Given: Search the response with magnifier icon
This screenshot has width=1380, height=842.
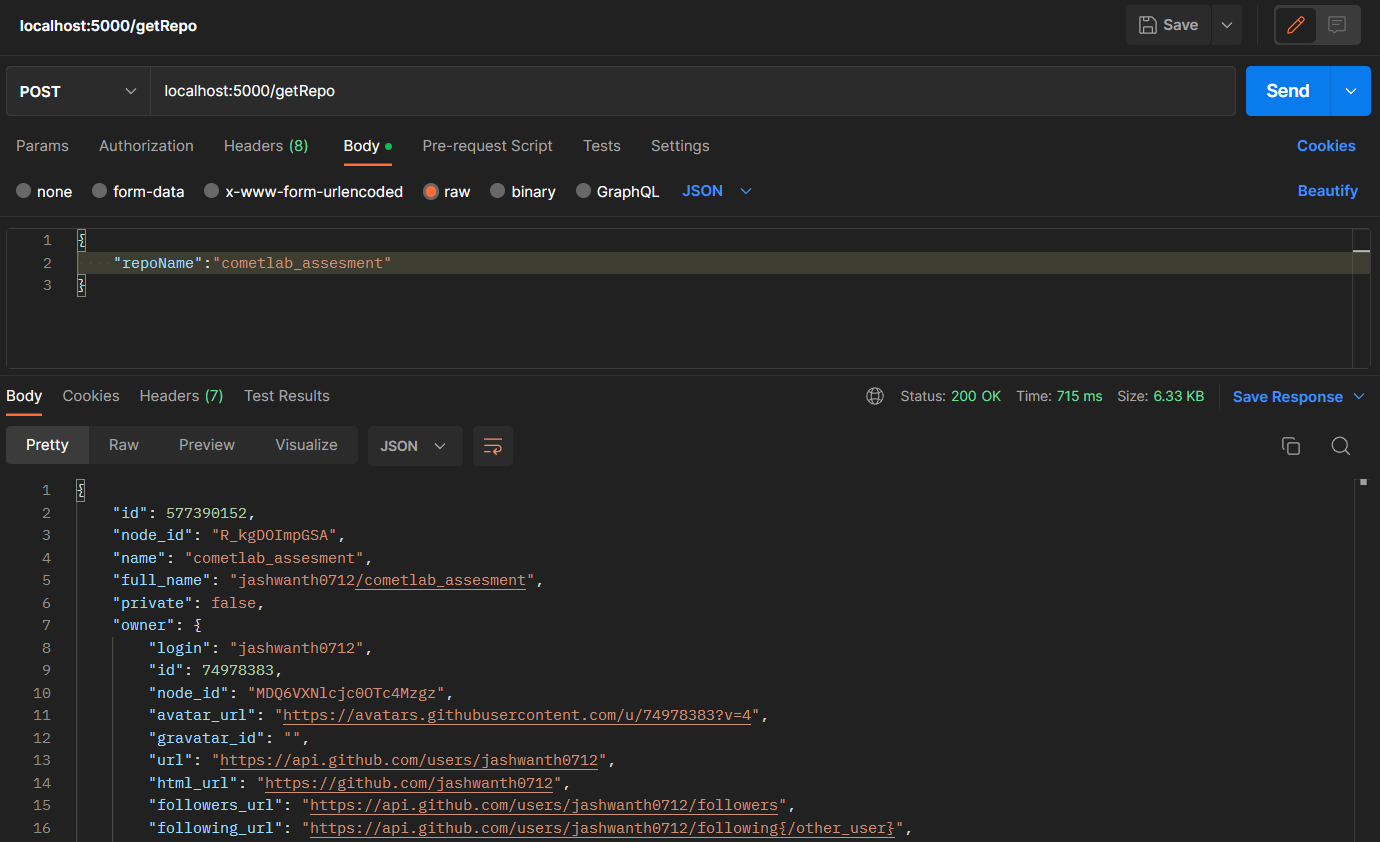Looking at the screenshot, I should pos(1341,446).
